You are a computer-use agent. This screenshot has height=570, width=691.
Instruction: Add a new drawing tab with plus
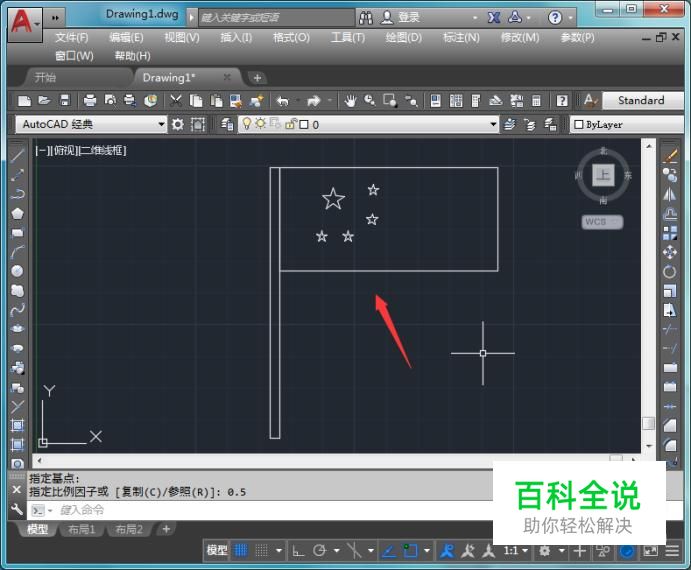click(257, 78)
